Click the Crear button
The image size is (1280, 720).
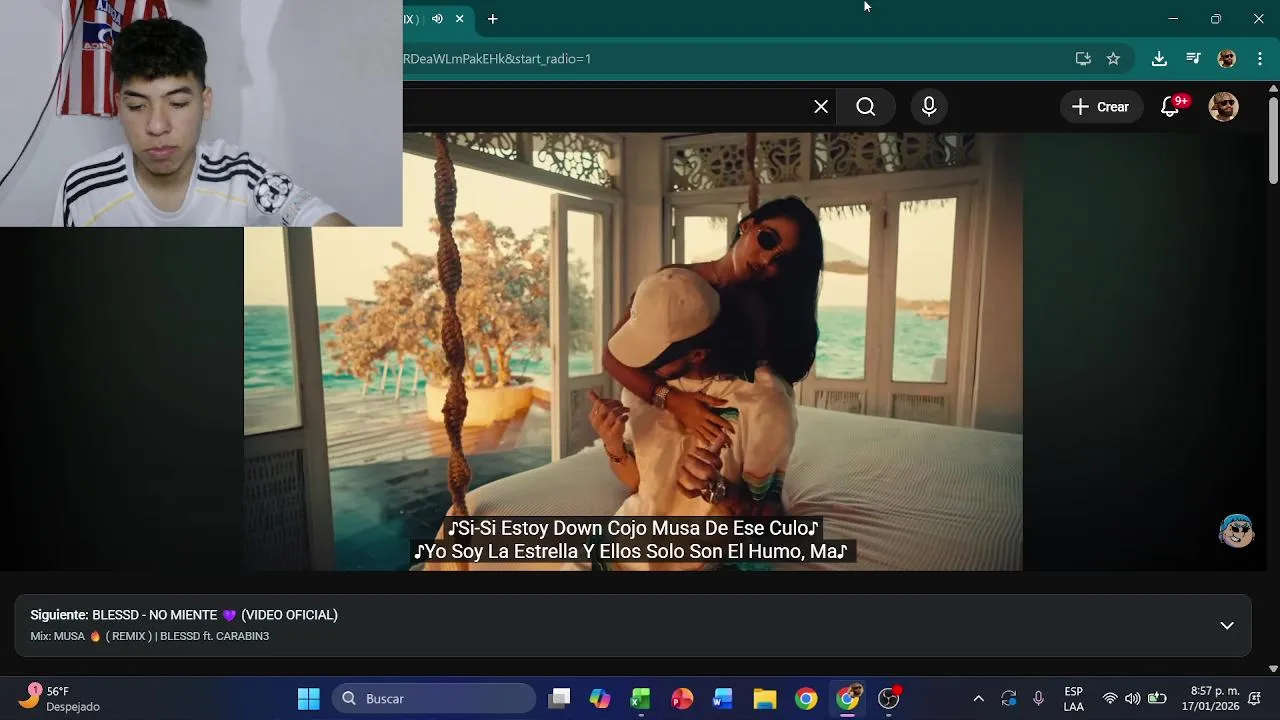(x=1101, y=107)
